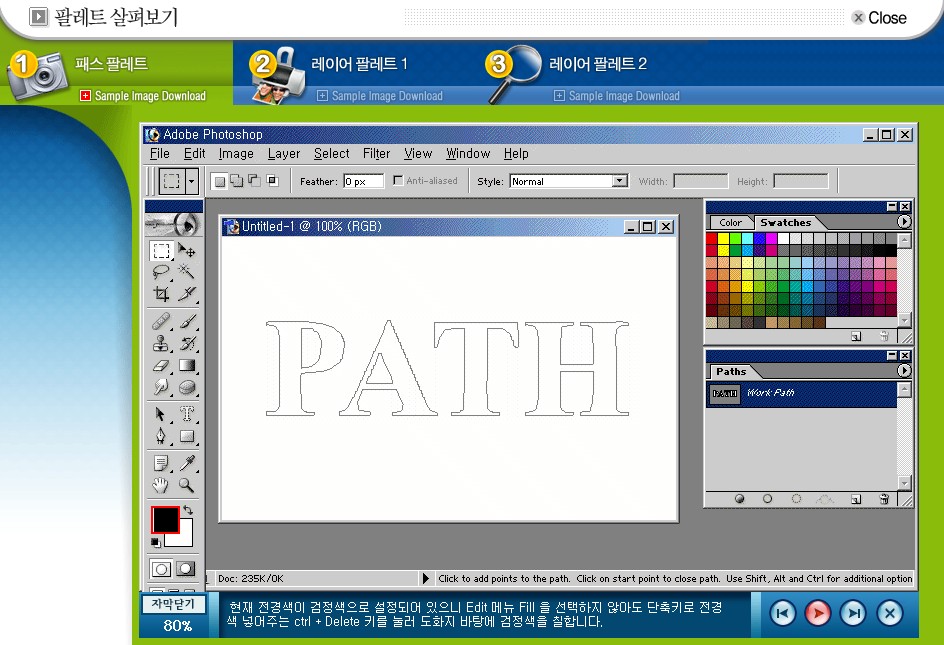Reset default foreground and background colors
Image resolution: width=944 pixels, height=645 pixels.
pyautogui.click(x=156, y=543)
